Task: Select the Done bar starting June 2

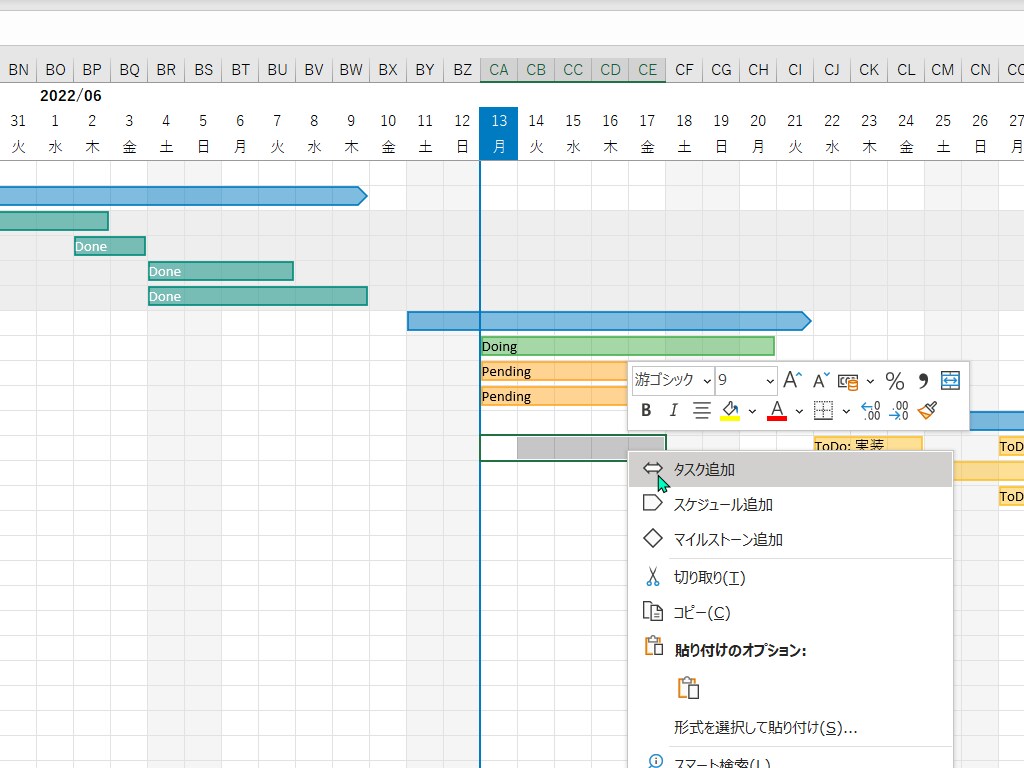Action: pyautogui.click(x=110, y=246)
